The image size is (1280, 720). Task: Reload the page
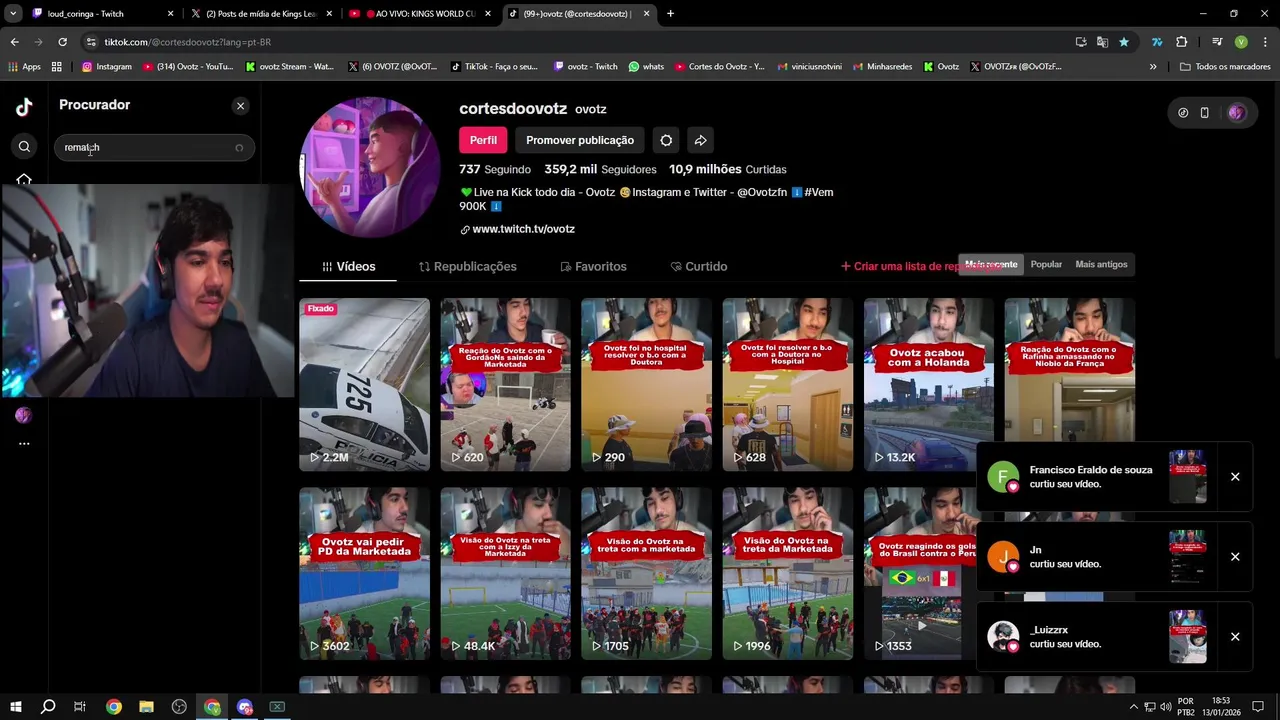point(62,42)
